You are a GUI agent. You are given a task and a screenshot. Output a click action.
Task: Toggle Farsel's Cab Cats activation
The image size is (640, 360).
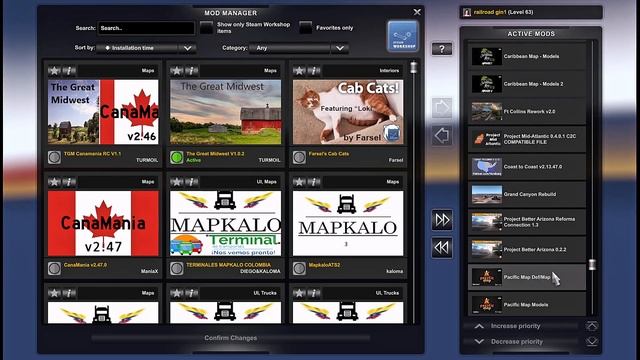coord(299,157)
